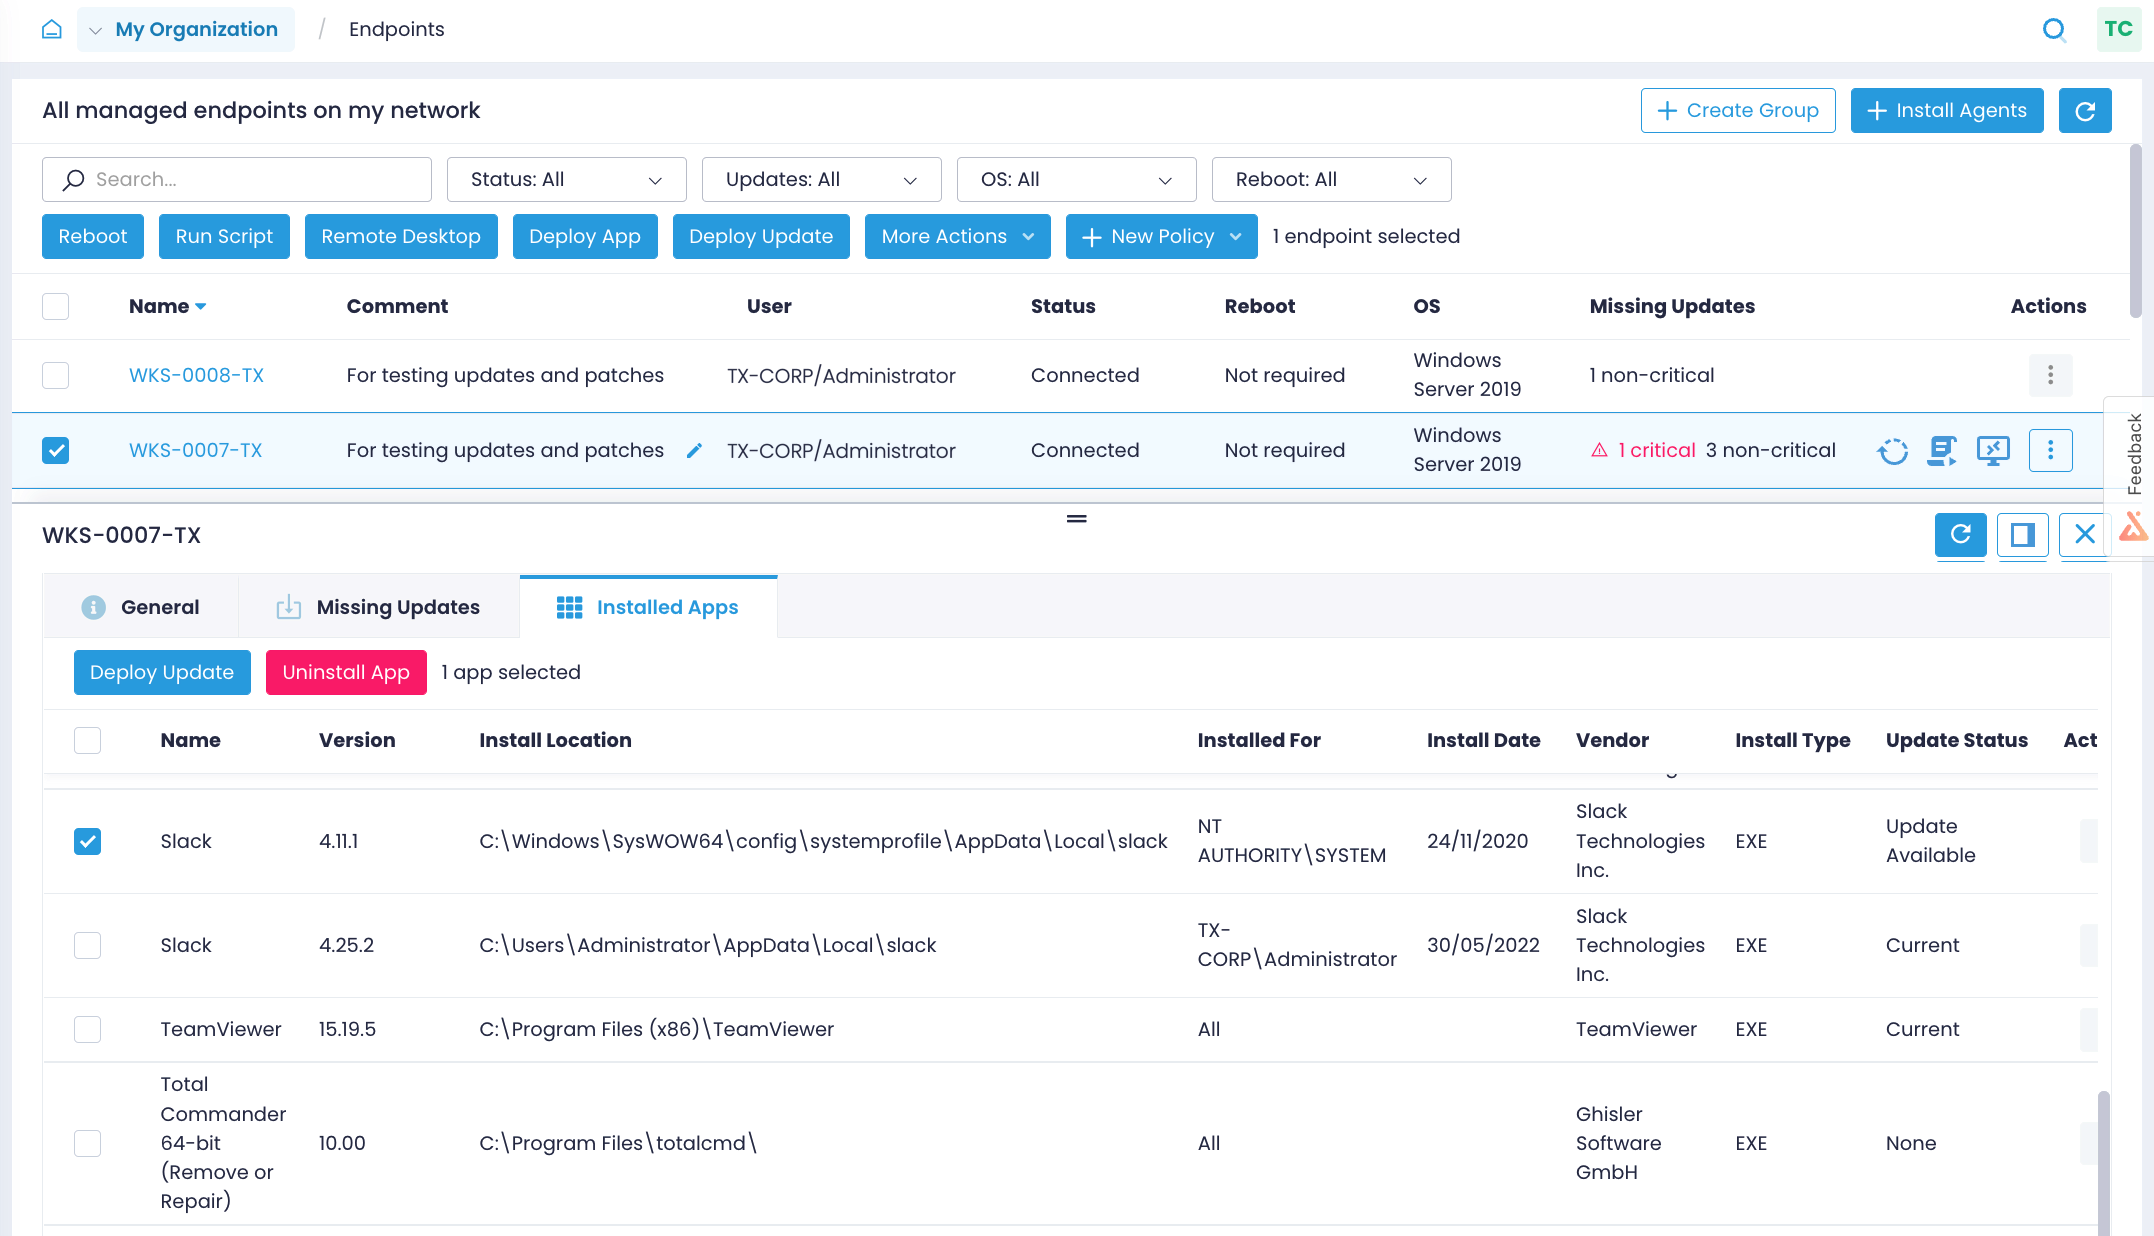Viewport: 2154px width, 1236px height.
Task: Go to the home icon in breadcrumb
Action: 52,29
